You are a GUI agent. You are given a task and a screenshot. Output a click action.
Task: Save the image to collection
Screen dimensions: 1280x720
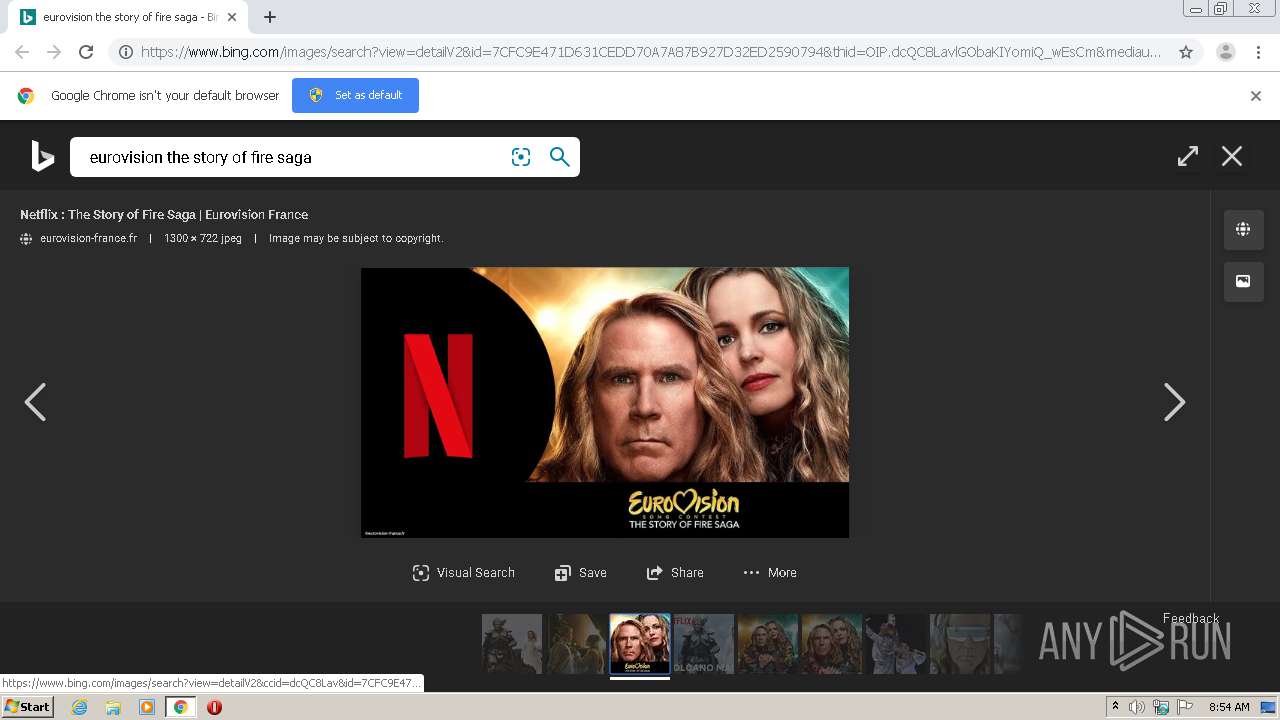tap(581, 573)
